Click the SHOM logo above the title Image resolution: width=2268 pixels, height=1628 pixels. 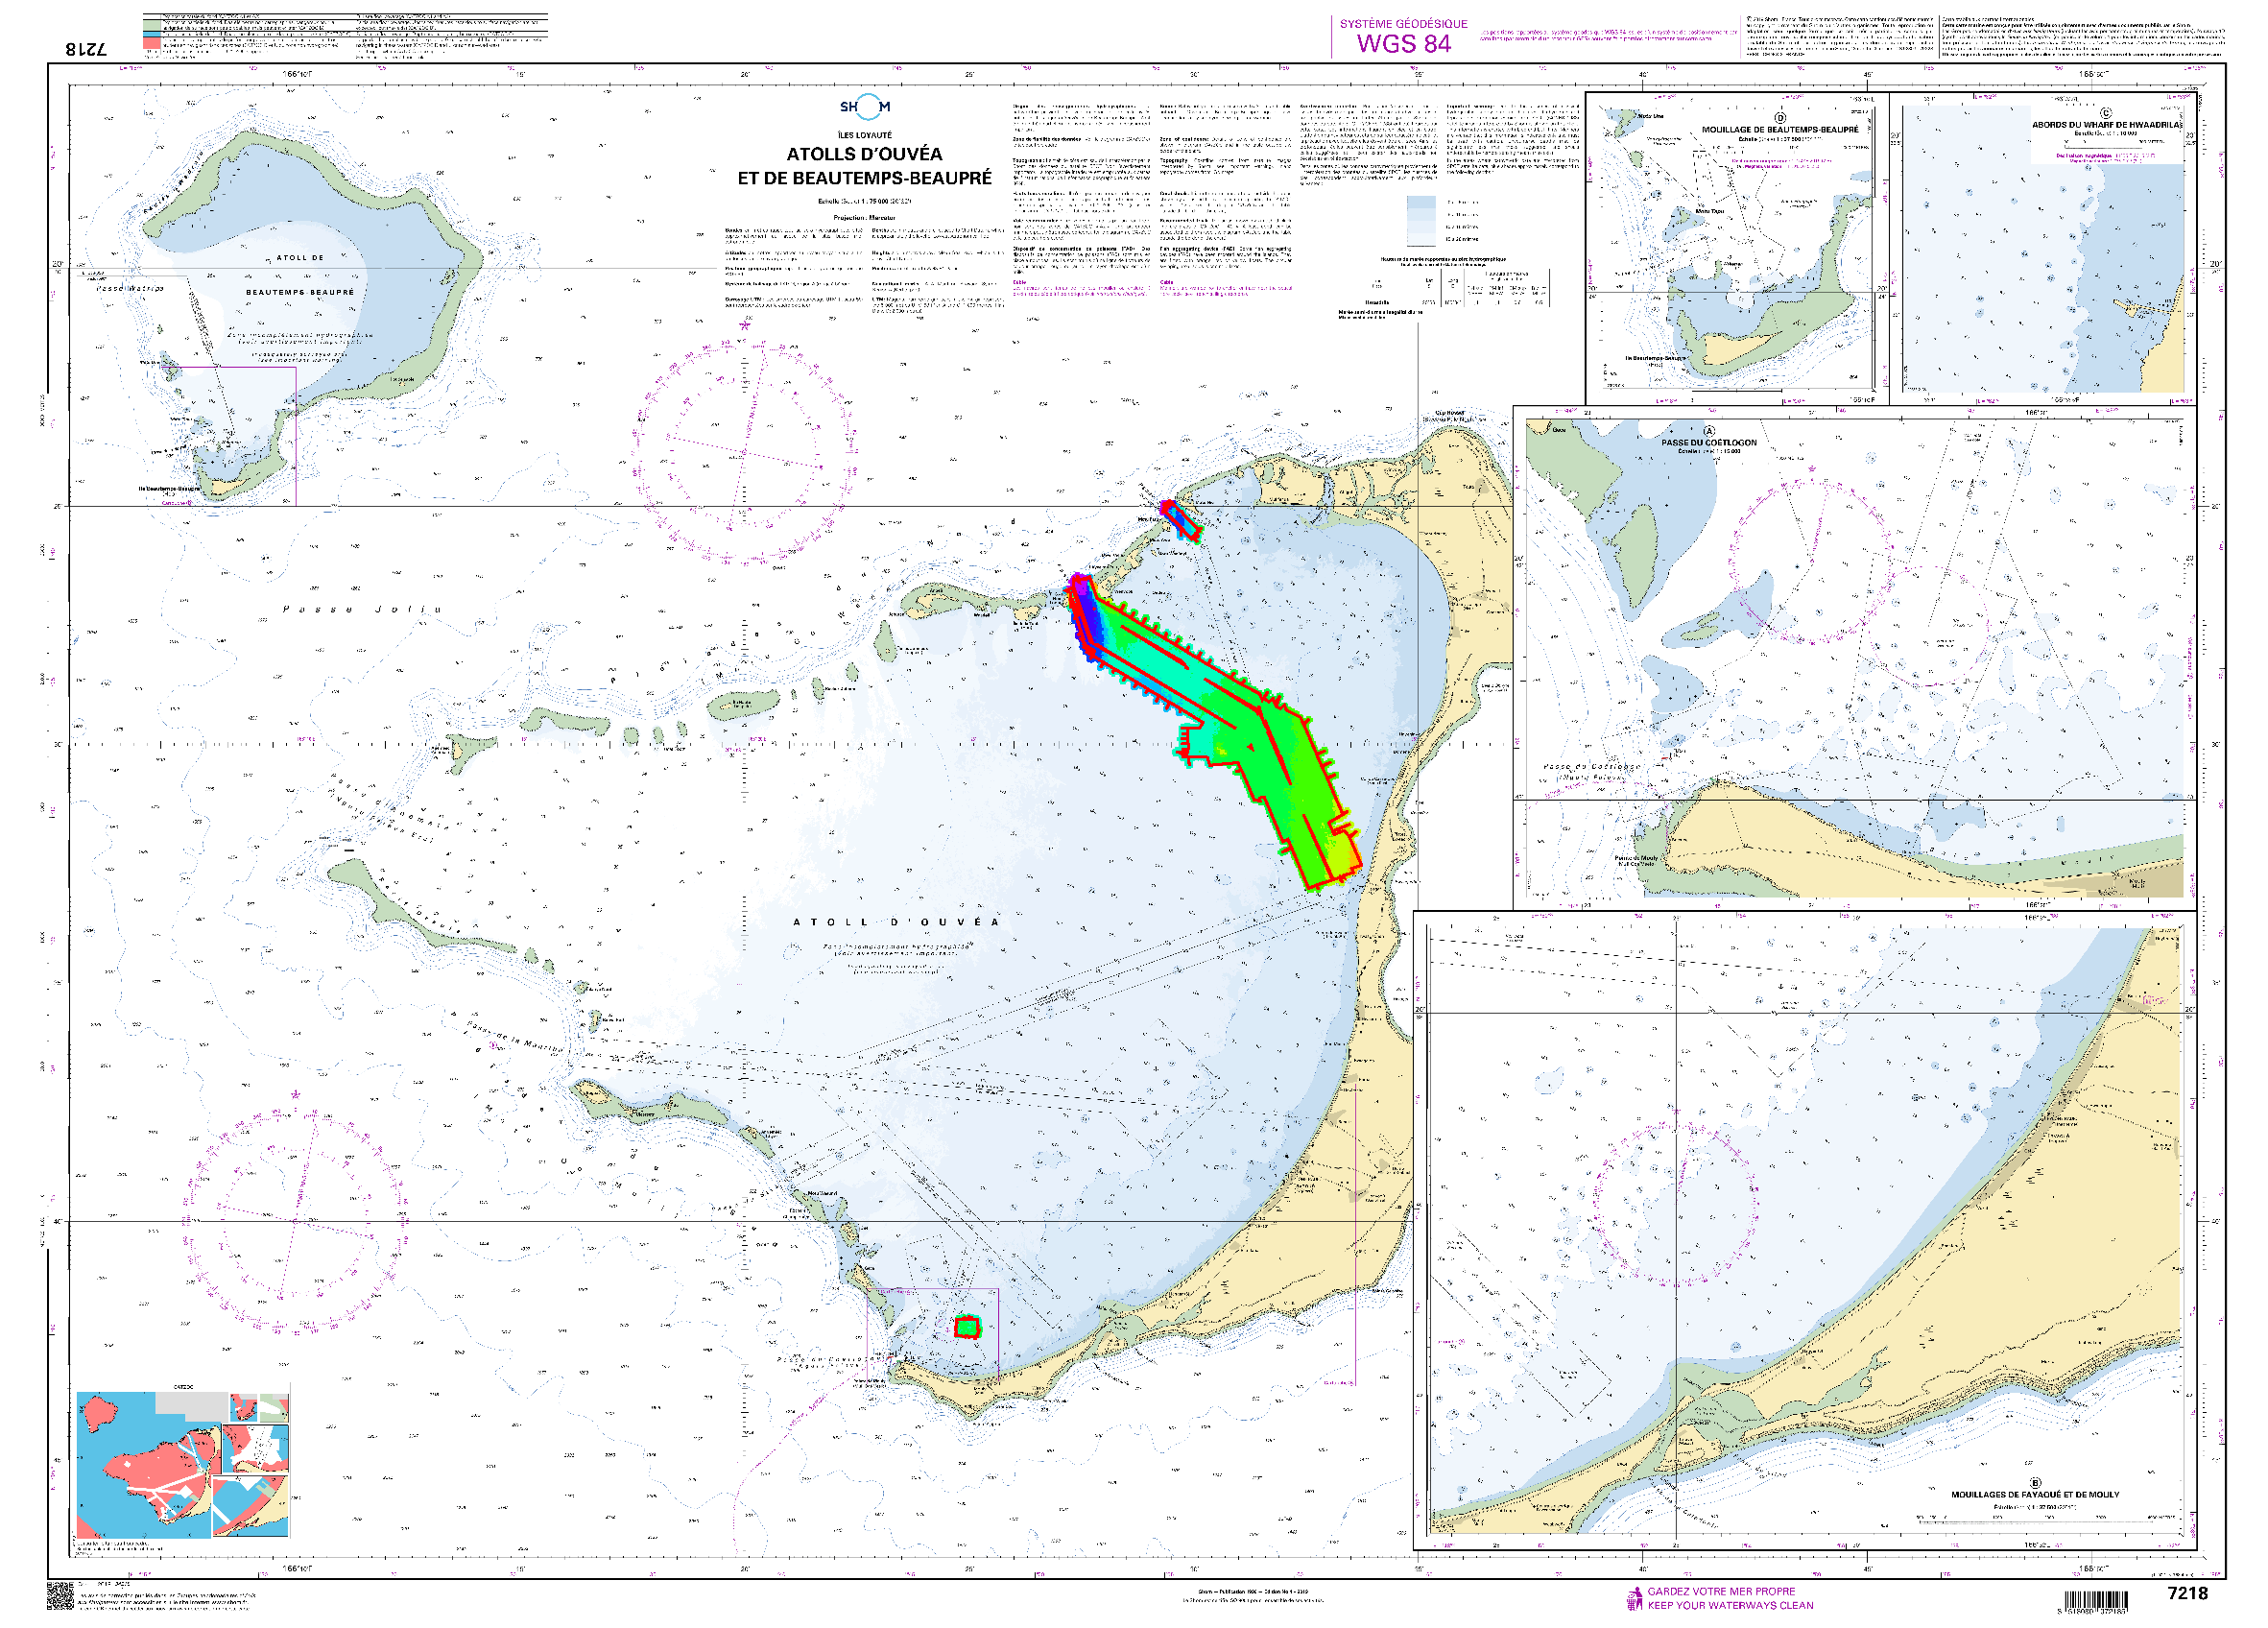(864, 106)
